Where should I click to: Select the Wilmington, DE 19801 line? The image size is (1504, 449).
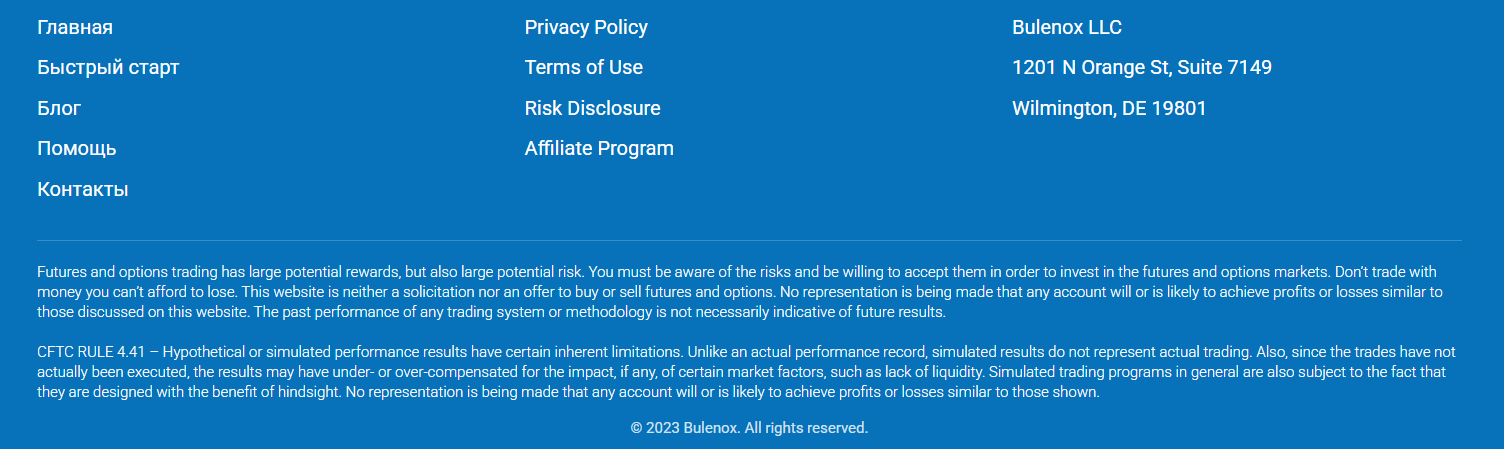[1109, 108]
